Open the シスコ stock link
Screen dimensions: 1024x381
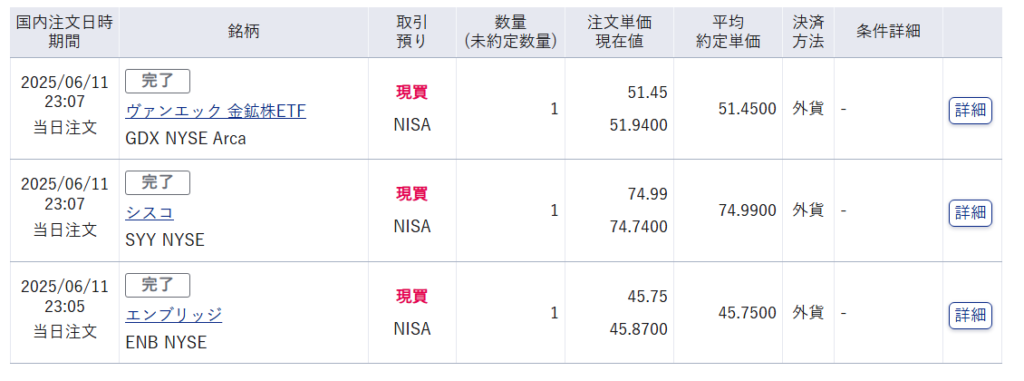[150, 213]
